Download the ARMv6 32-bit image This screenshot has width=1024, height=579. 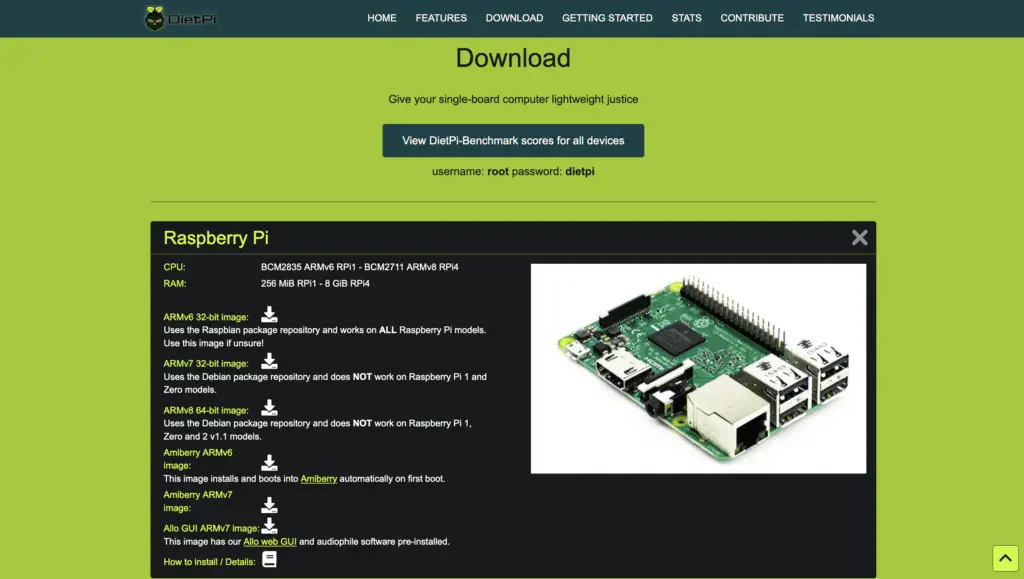(x=269, y=314)
